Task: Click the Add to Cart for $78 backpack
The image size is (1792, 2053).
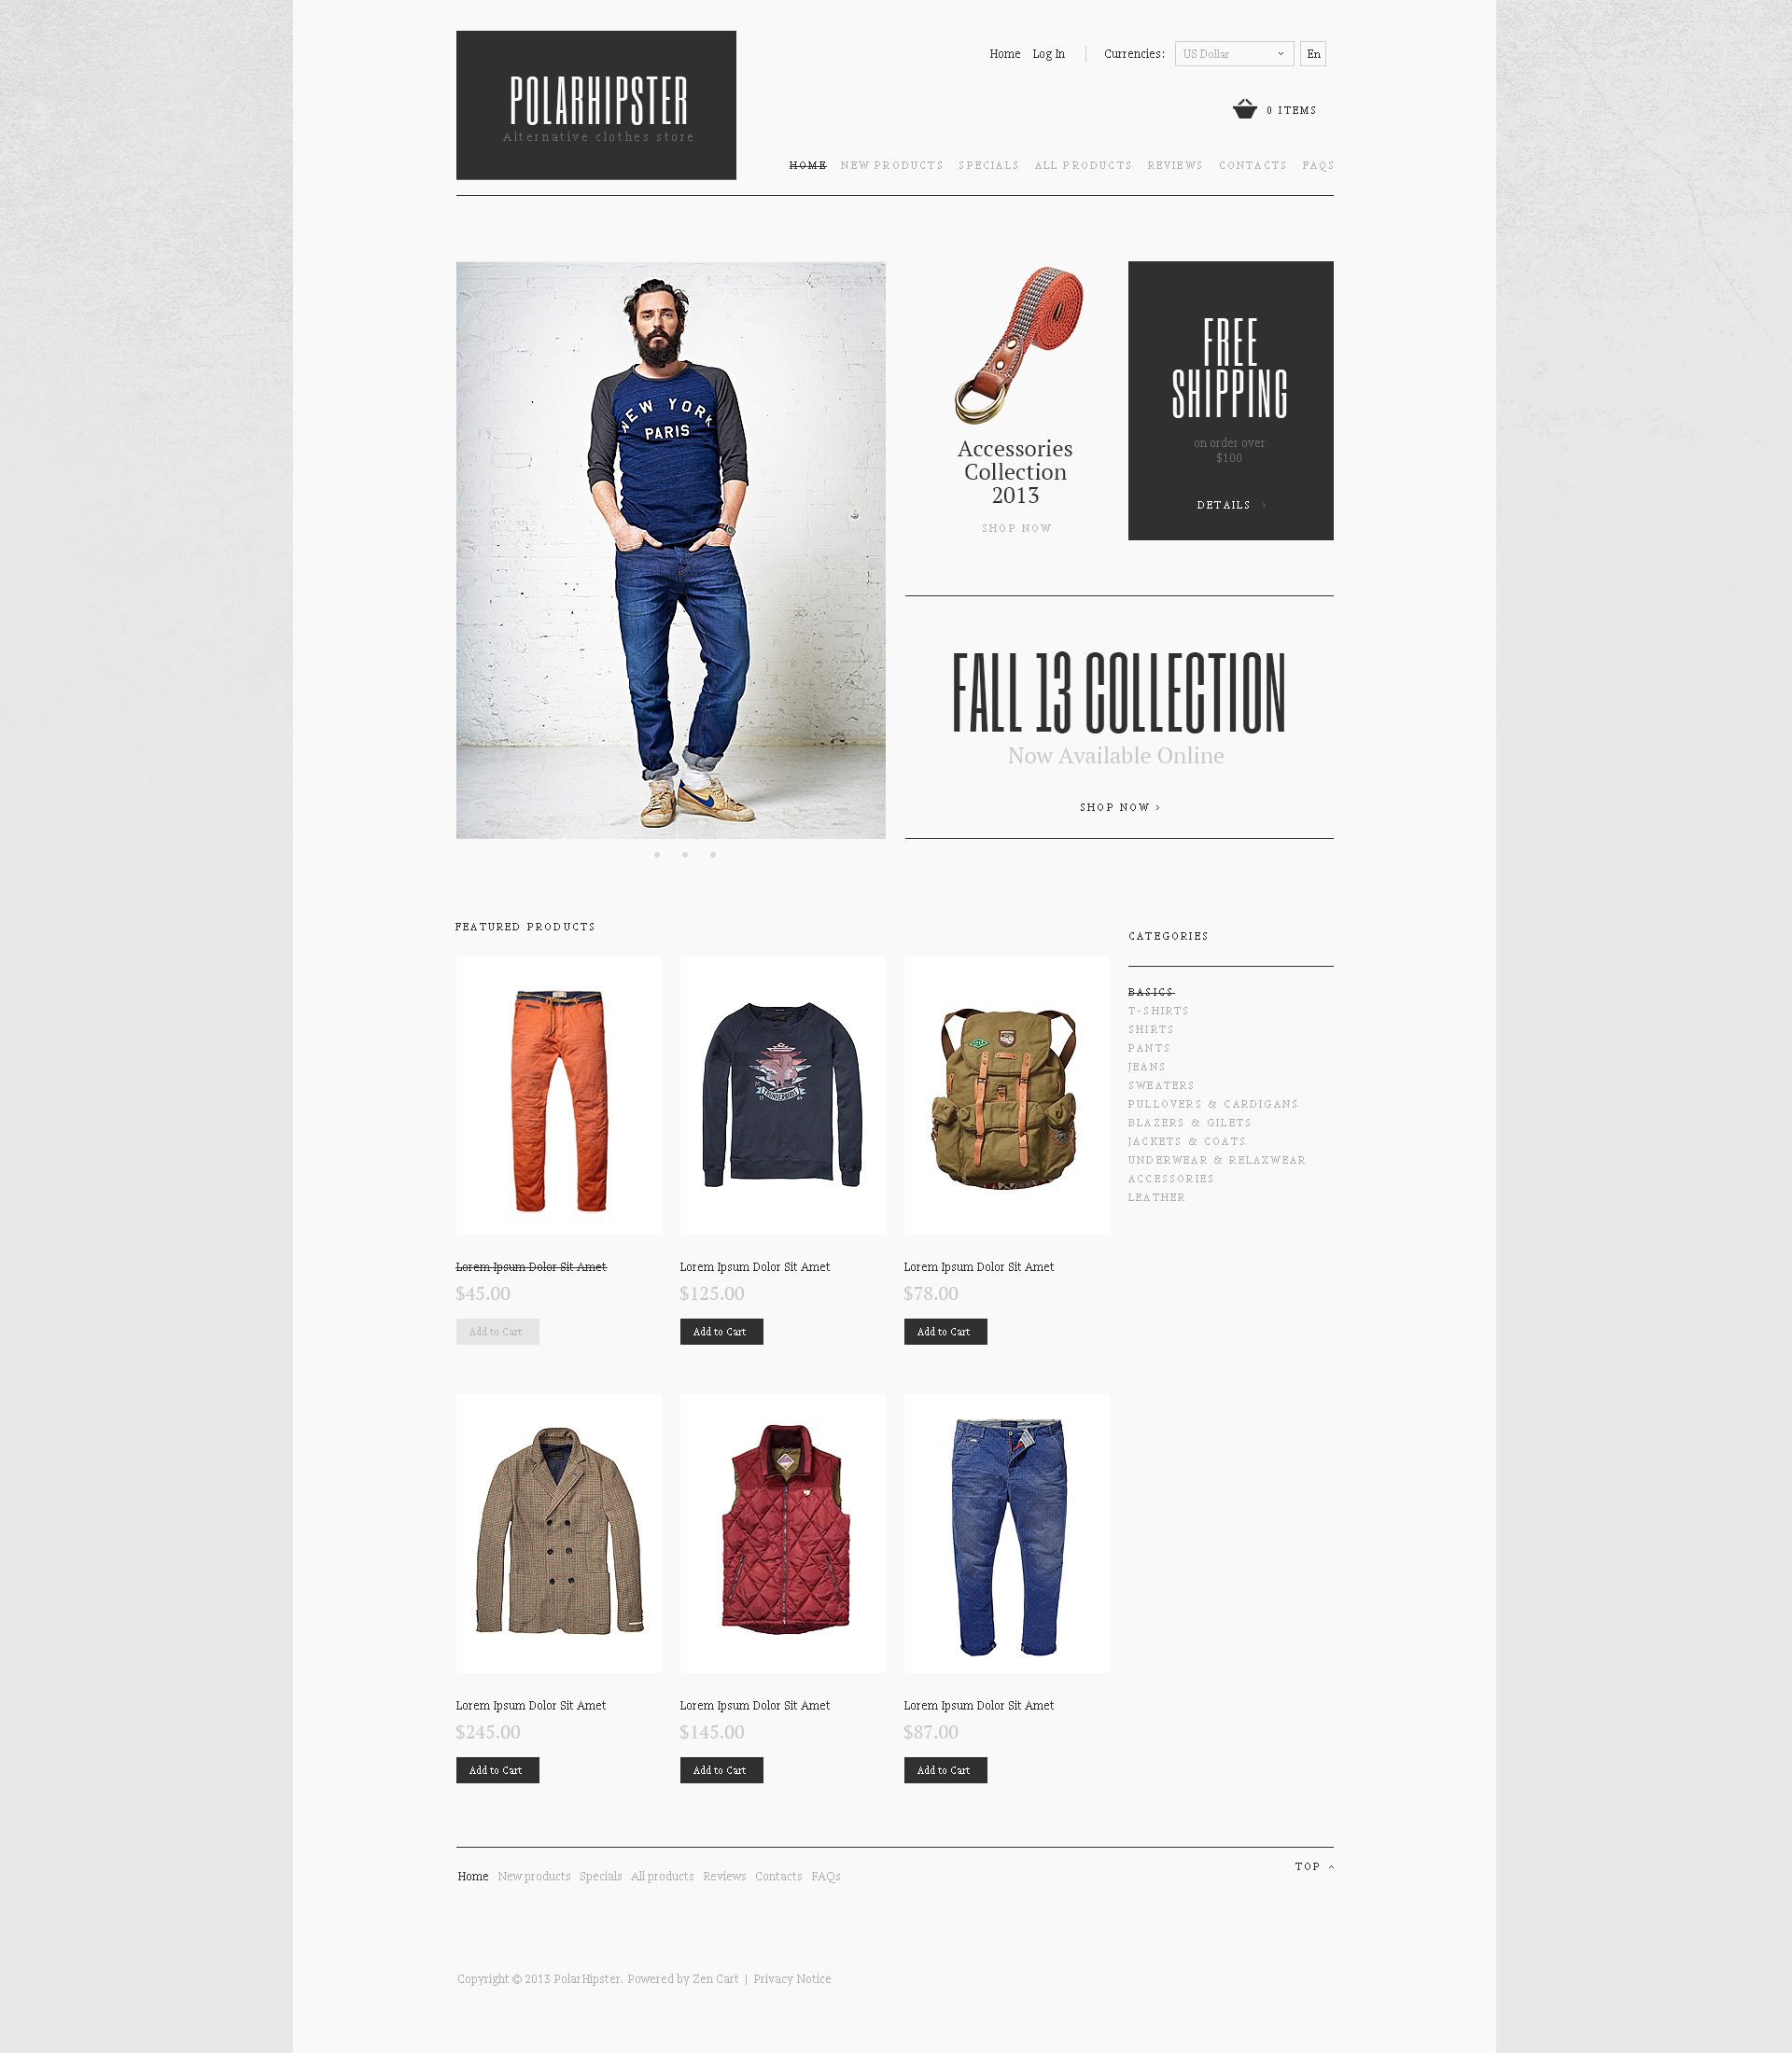Action: click(944, 1332)
